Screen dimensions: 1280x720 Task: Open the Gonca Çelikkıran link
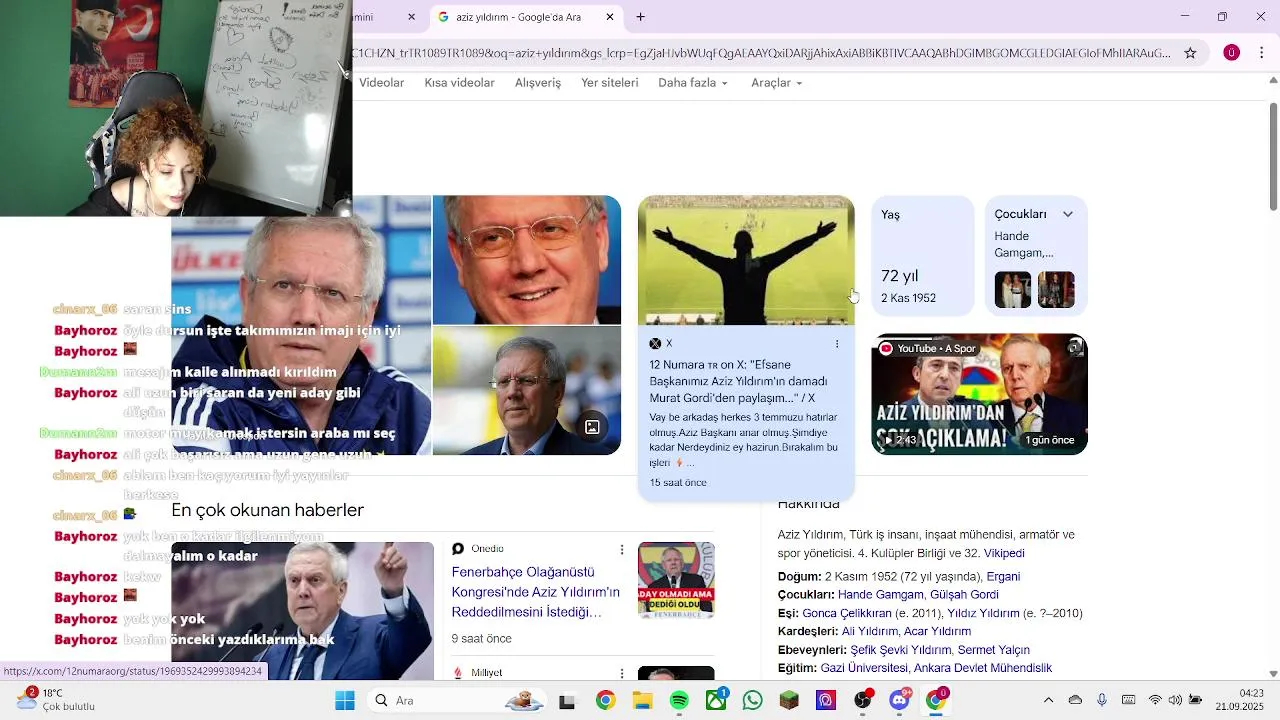(x=847, y=614)
